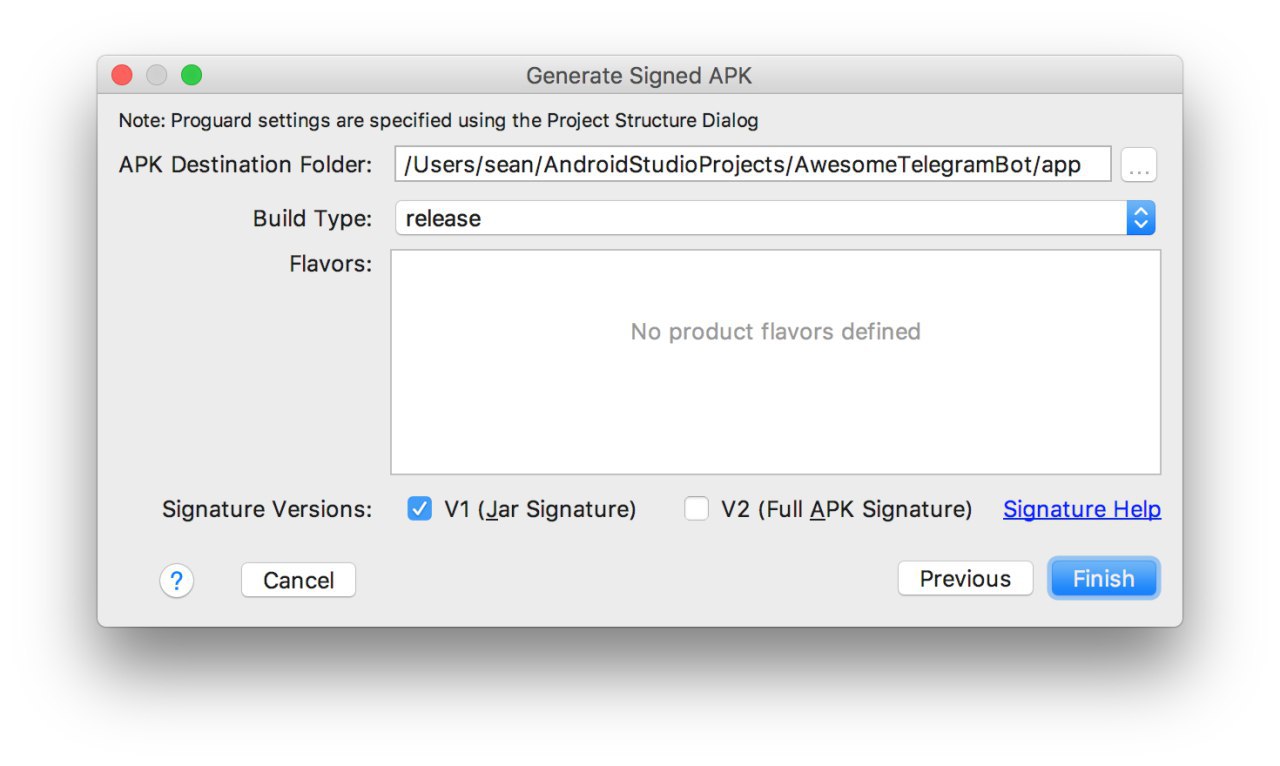
Task: Click Finish to generate the APK
Action: coord(1104,579)
